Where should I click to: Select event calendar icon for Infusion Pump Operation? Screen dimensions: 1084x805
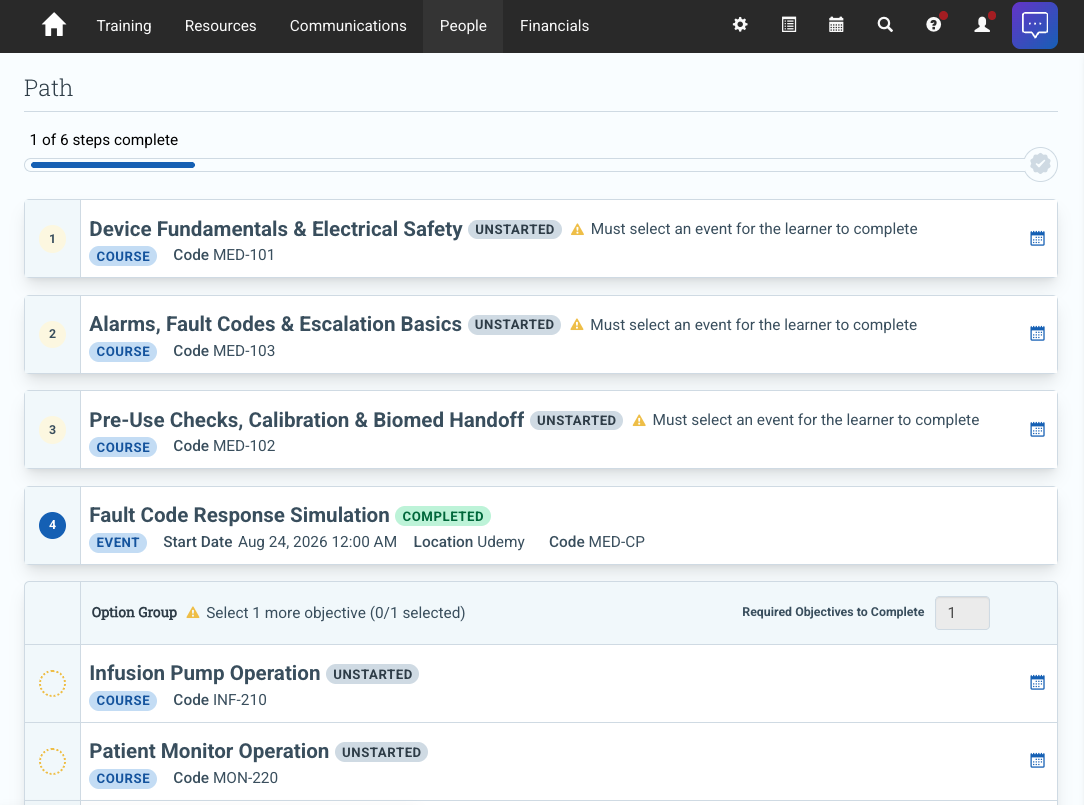[1037, 683]
